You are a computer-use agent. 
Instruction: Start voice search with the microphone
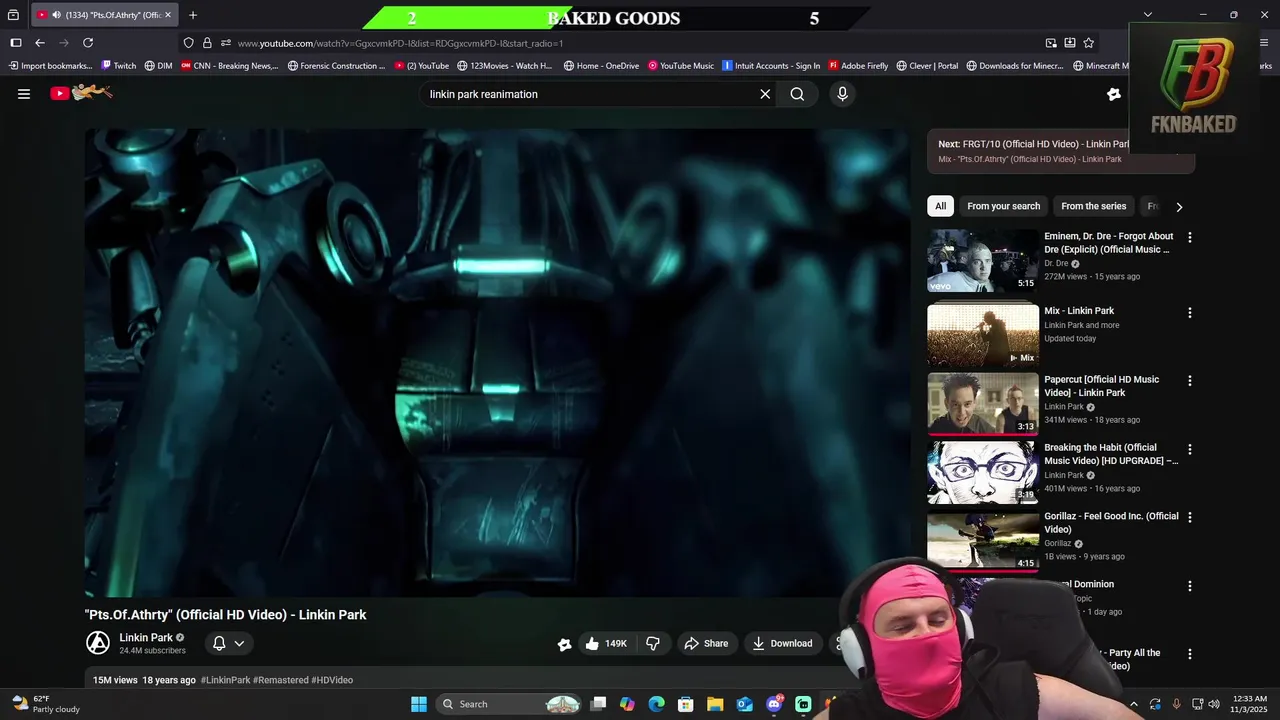point(842,94)
